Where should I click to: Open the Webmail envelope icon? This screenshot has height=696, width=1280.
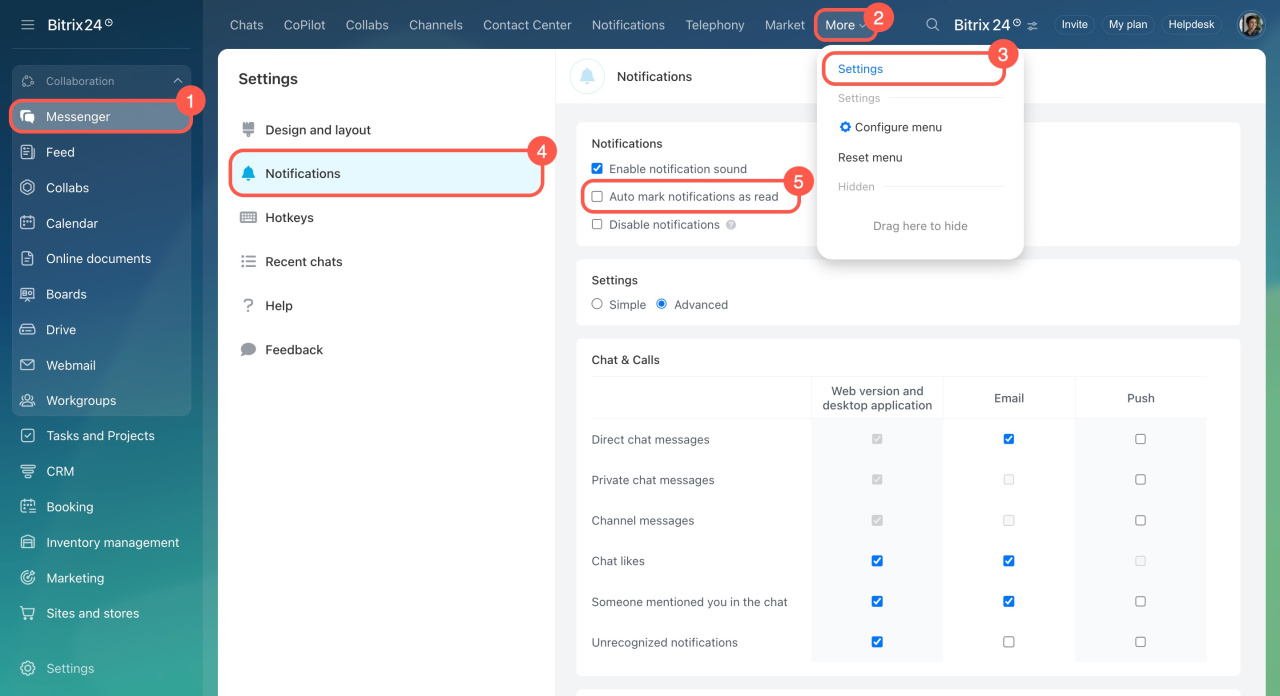click(x=28, y=365)
